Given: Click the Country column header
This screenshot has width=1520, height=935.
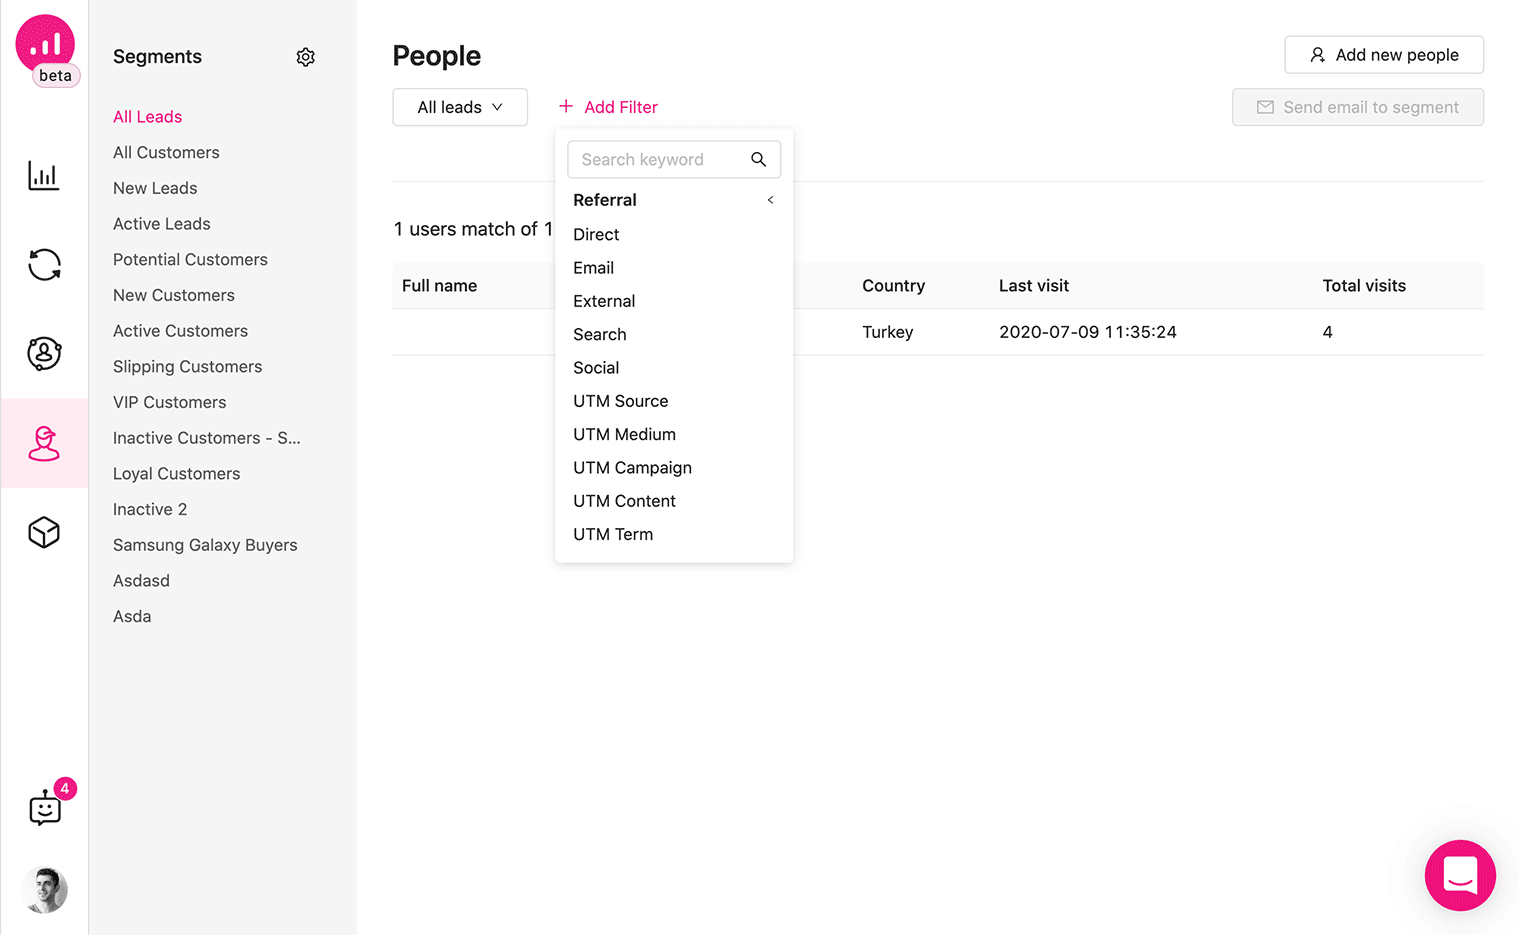Looking at the screenshot, I should coord(893,286).
